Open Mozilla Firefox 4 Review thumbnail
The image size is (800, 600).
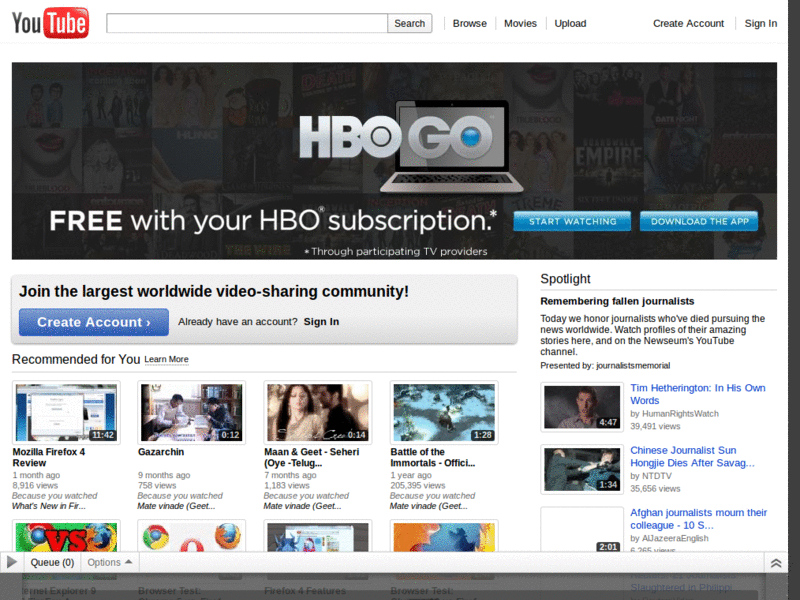(66, 412)
